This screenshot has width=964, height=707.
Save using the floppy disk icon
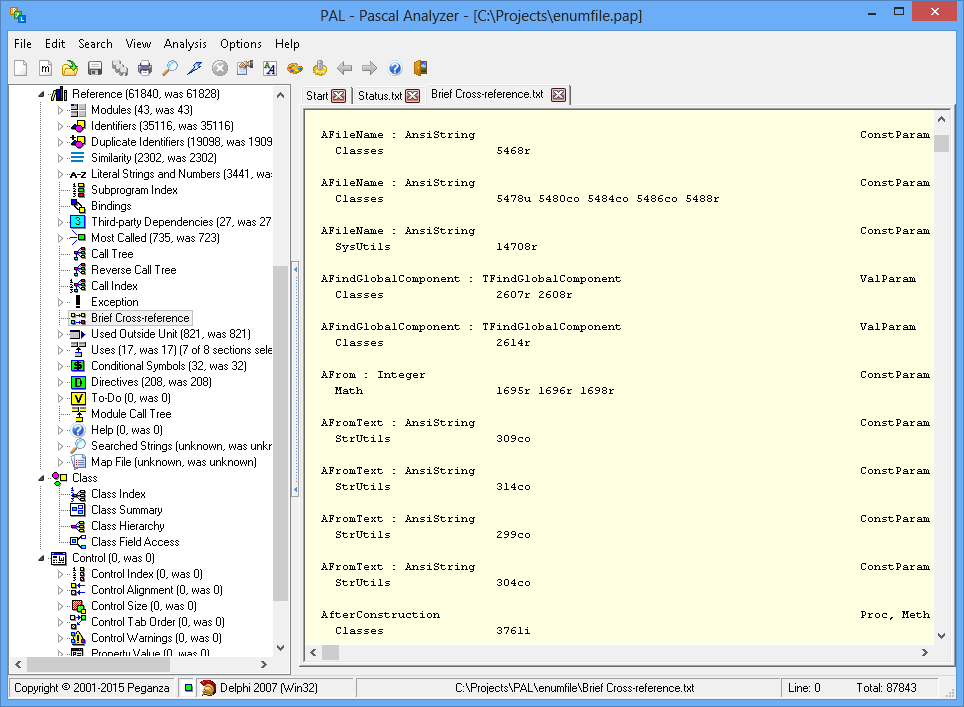tap(95, 68)
